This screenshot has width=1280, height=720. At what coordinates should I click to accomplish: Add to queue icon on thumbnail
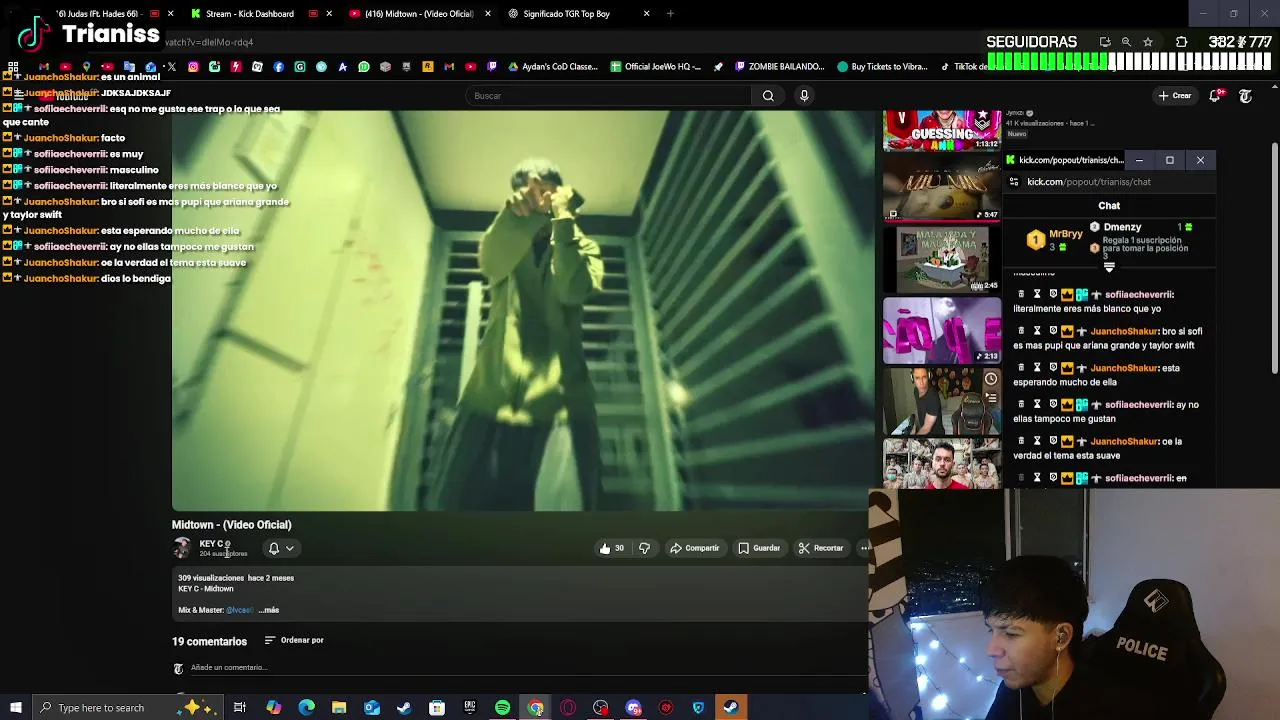(990, 398)
